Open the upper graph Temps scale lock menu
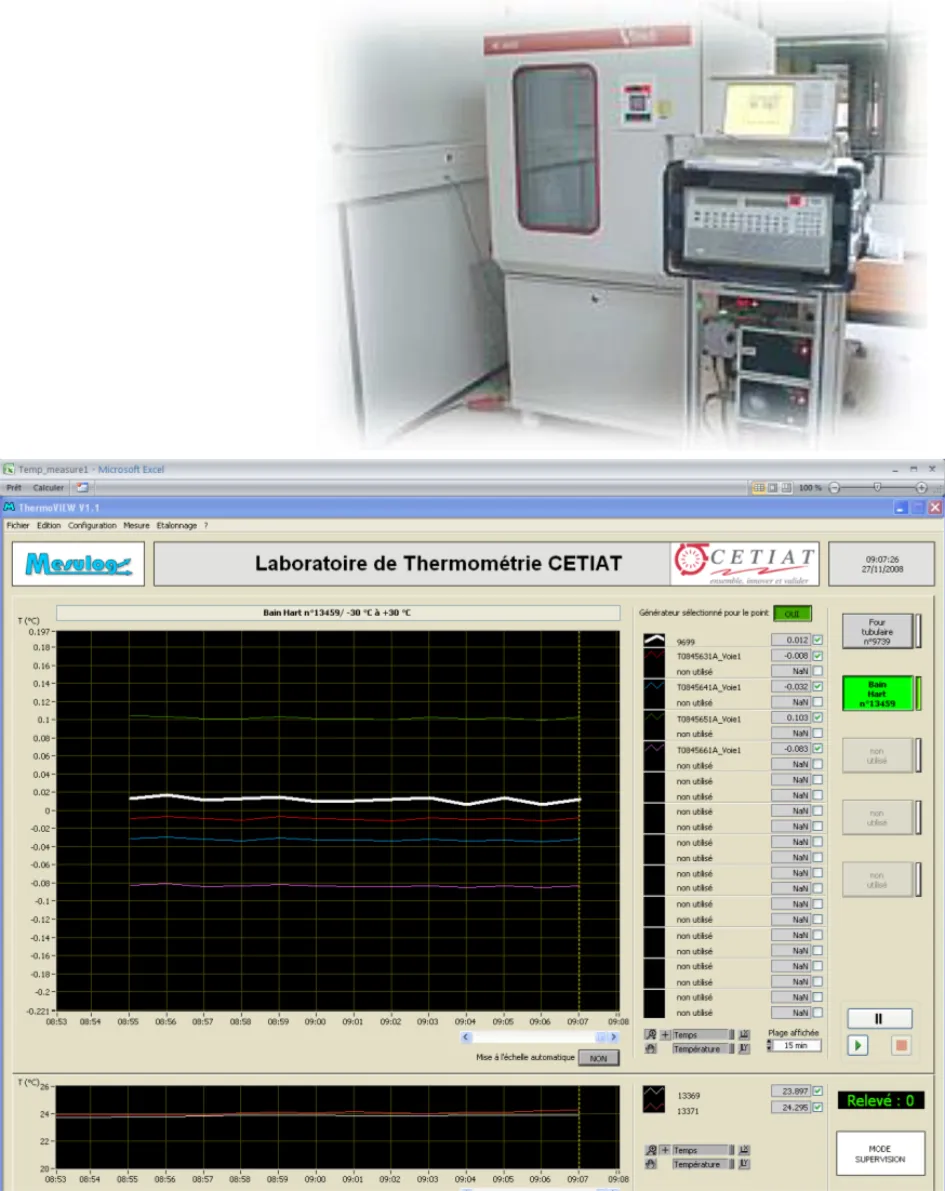Viewport: 945px width, 1191px height. (x=732, y=1035)
